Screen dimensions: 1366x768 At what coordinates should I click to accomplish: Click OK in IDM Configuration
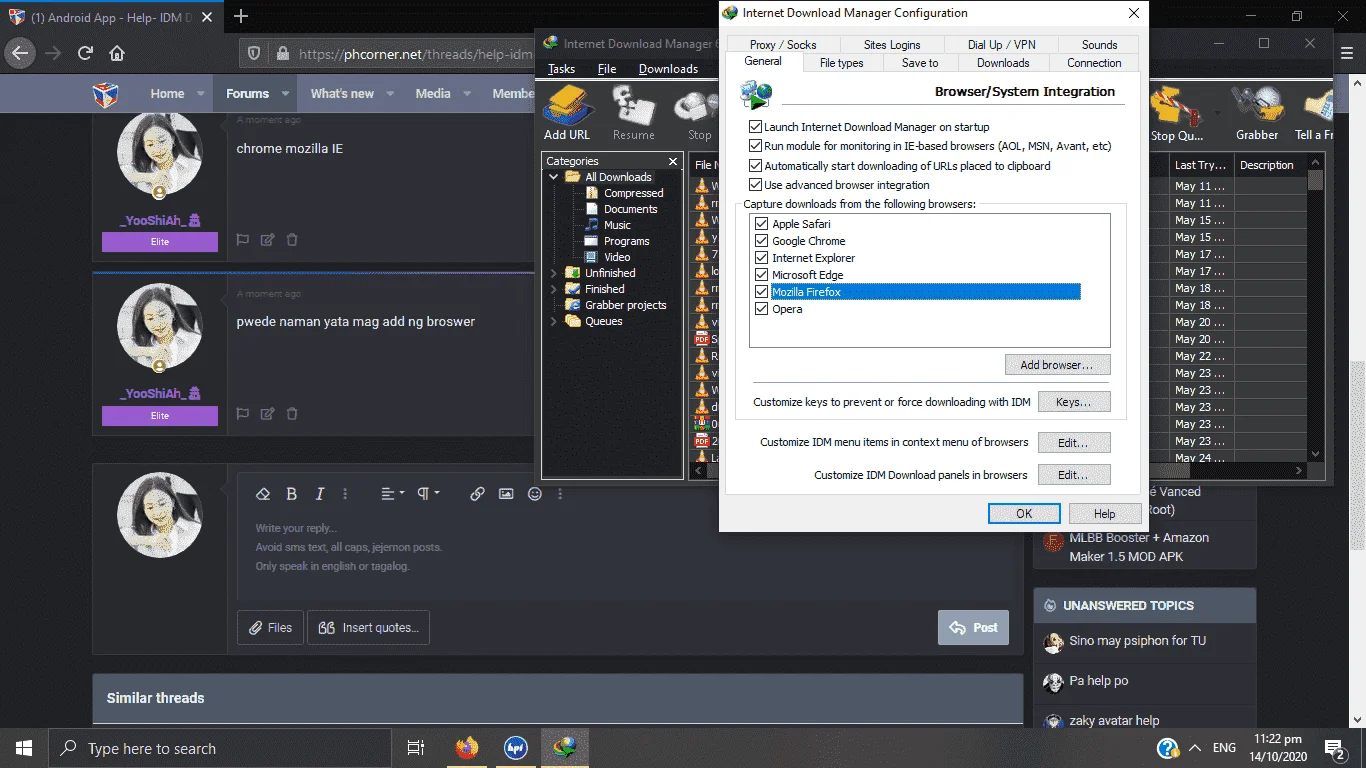tap(1024, 514)
